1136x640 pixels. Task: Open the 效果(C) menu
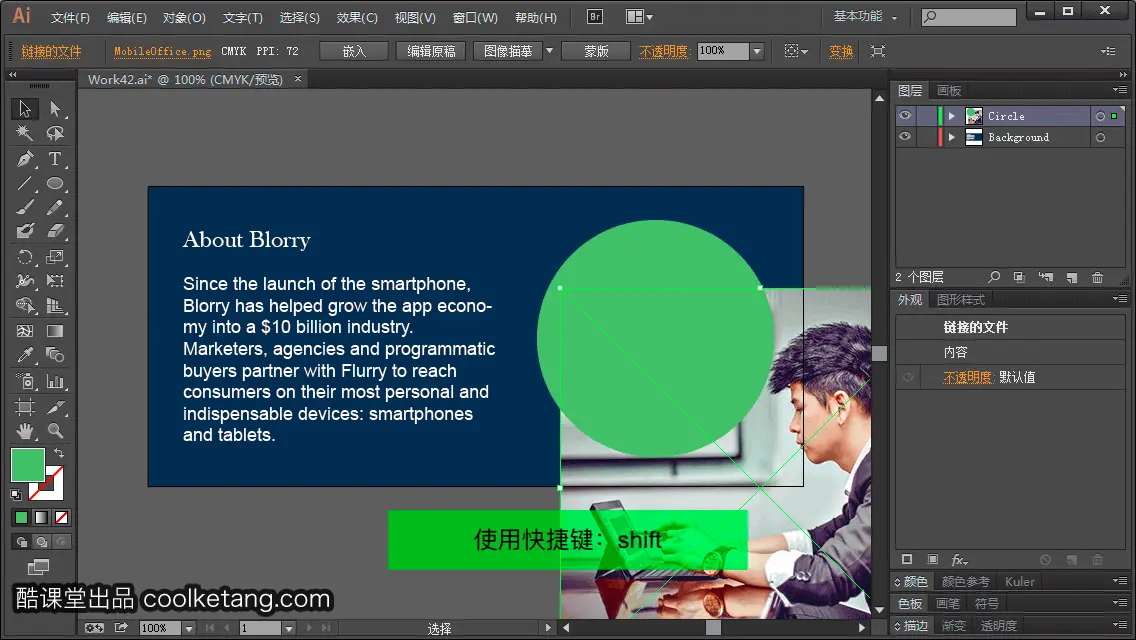coord(357,17)
